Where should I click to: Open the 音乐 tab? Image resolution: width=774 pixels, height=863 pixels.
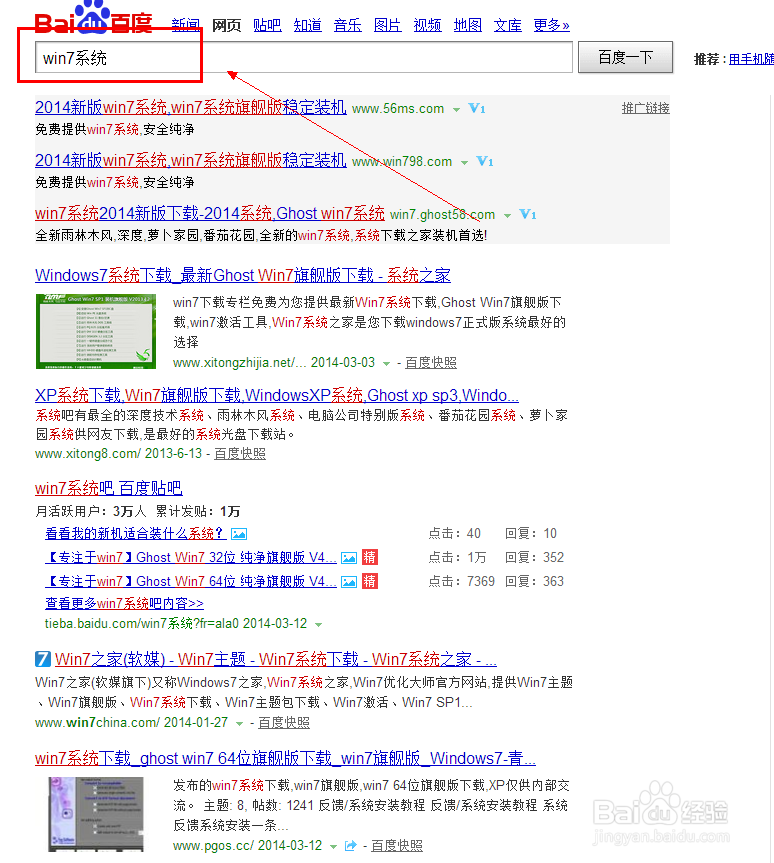[x=348, y=25]
